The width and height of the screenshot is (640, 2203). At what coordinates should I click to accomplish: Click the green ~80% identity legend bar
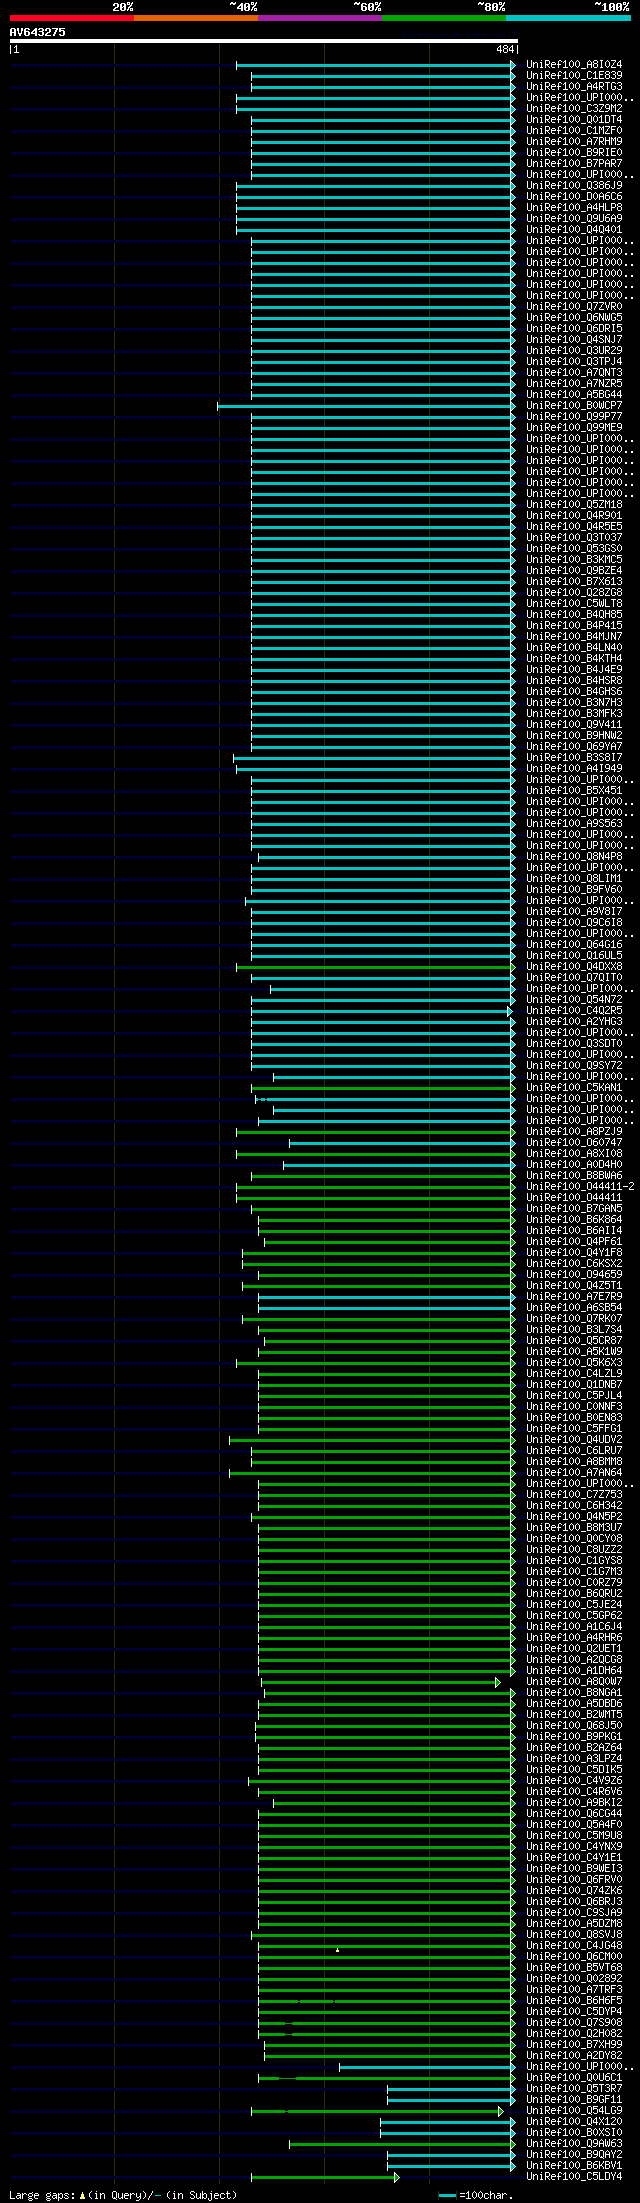click(443, 18)
